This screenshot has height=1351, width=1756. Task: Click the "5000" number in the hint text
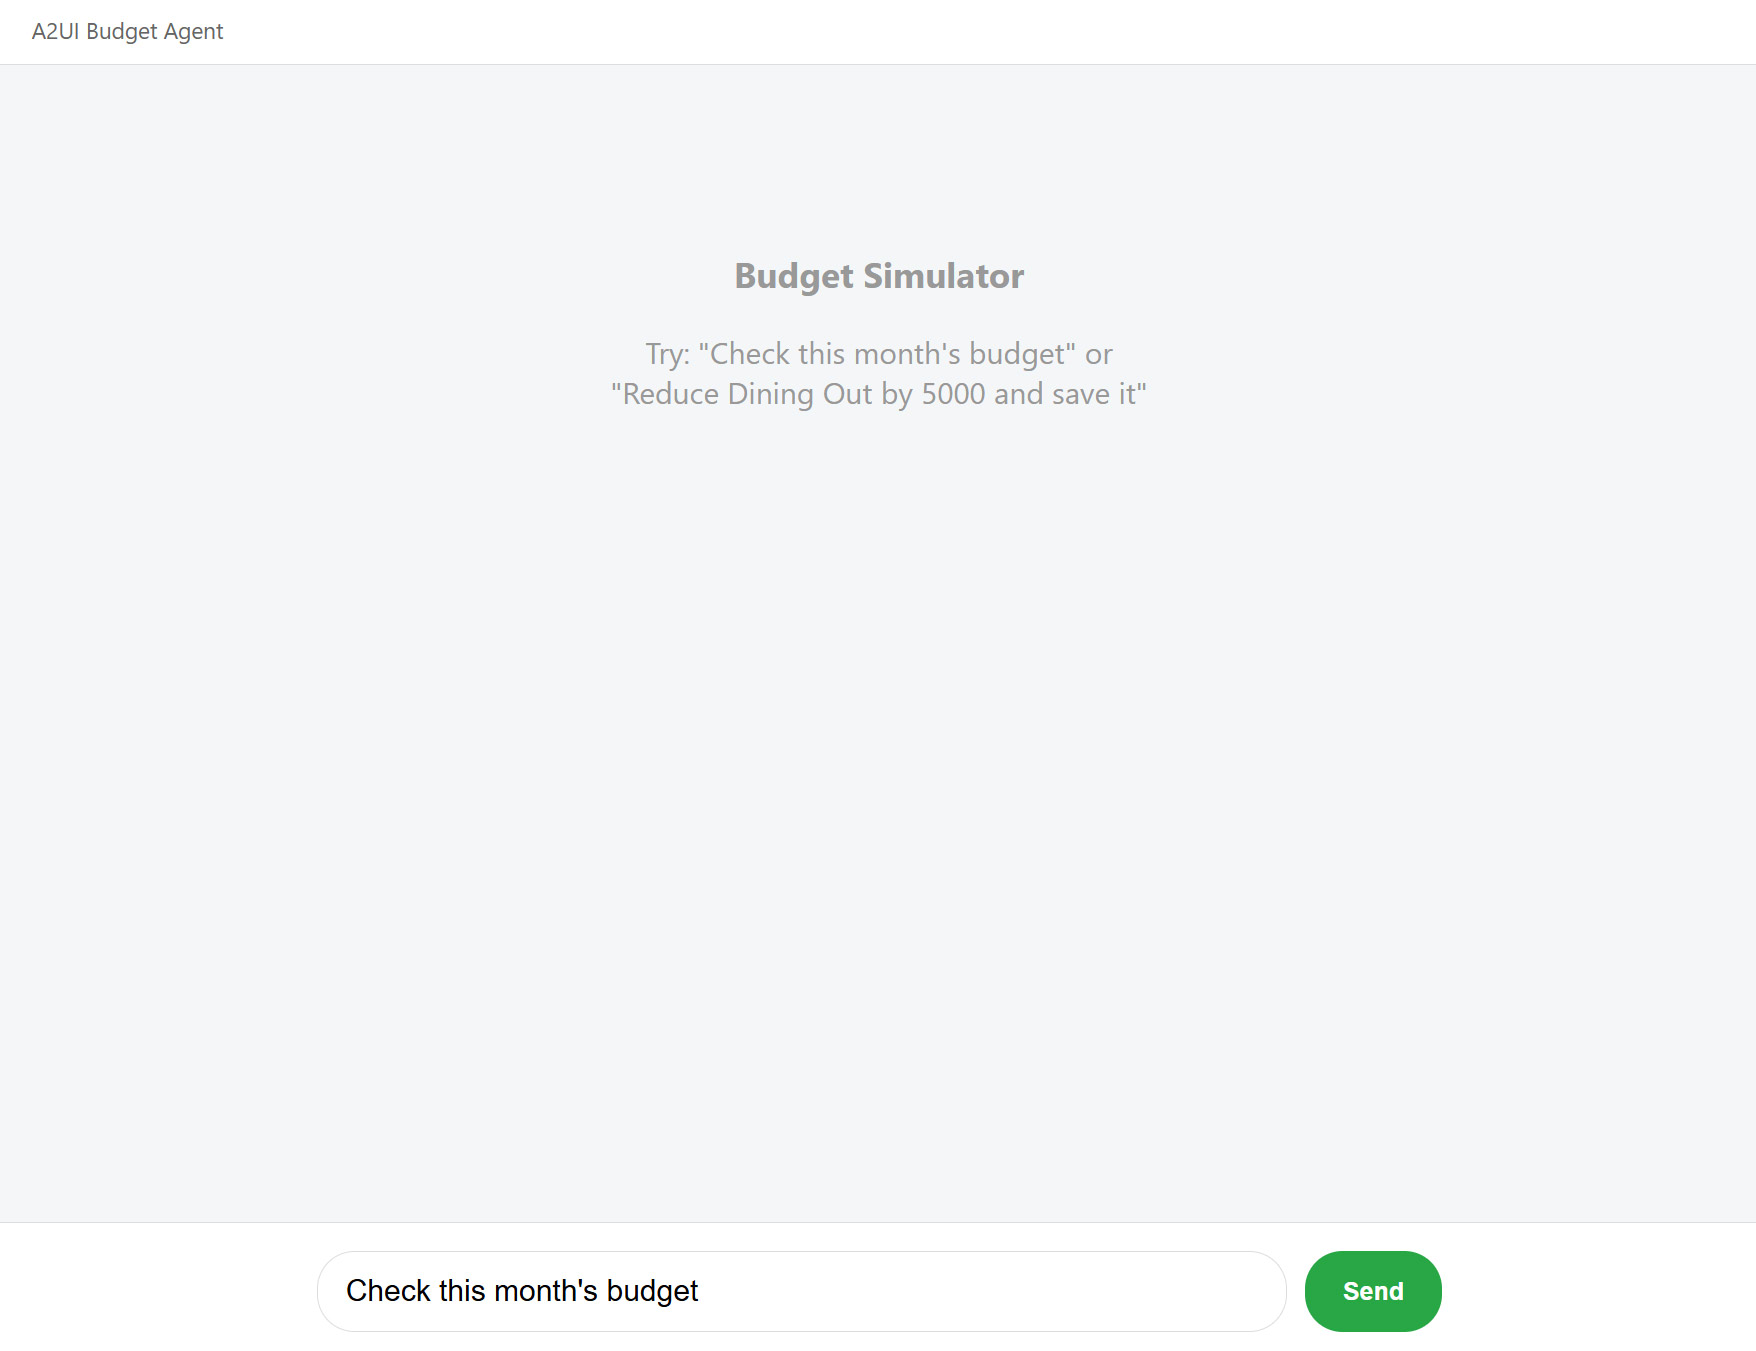pos(953,394)
